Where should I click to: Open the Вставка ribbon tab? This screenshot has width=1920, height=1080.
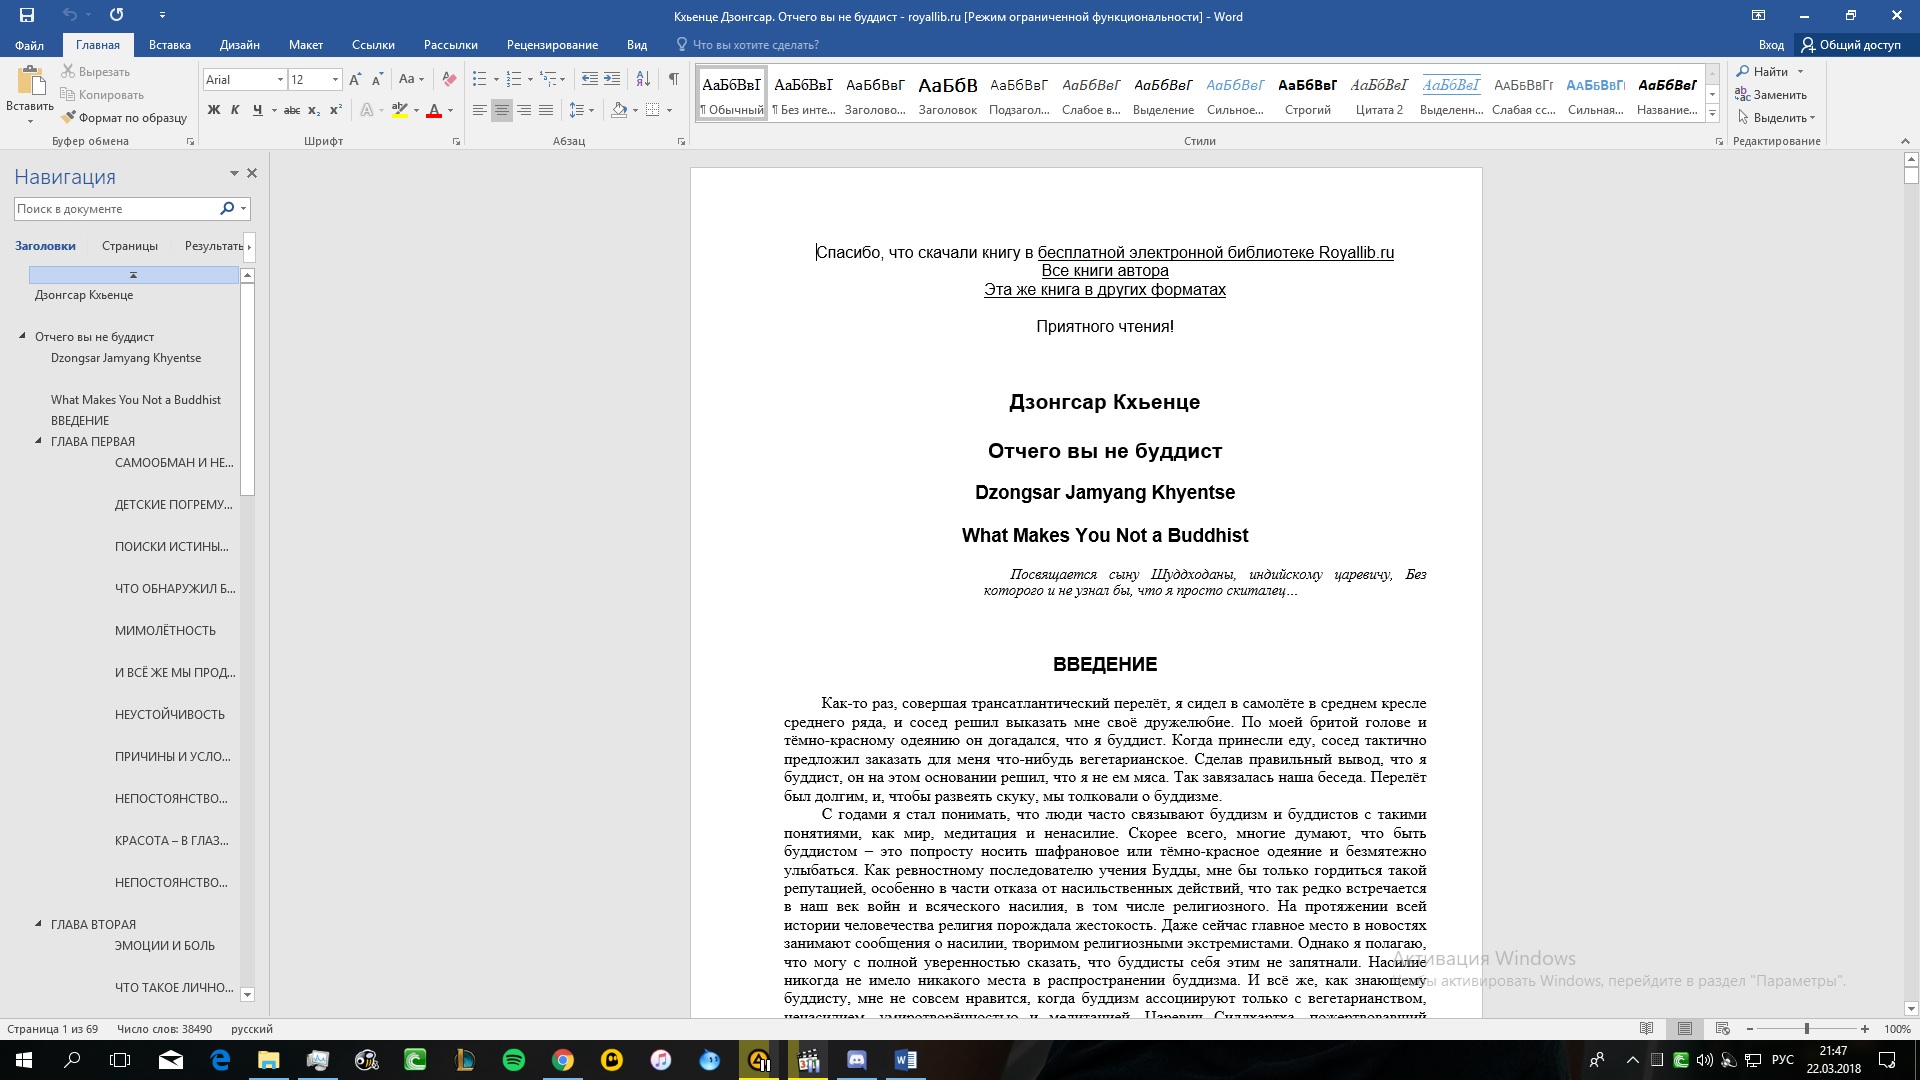[169, 45]
